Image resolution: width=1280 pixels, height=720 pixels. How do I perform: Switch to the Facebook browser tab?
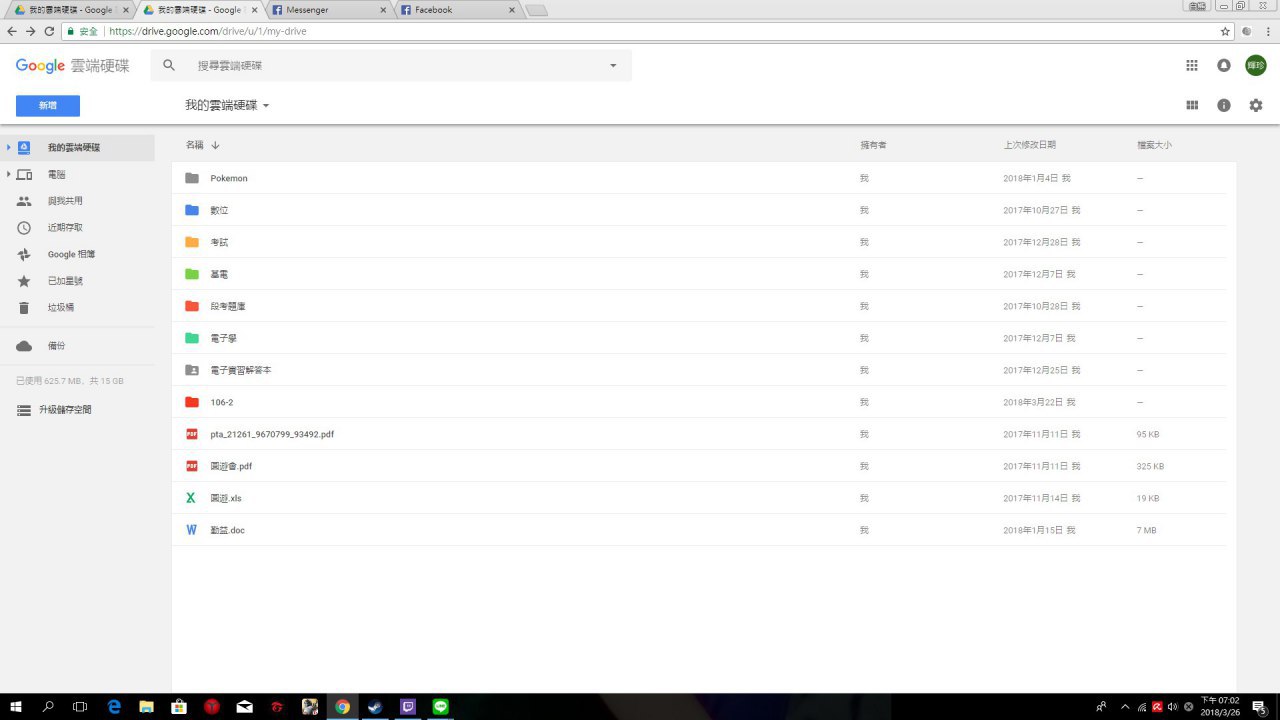tap(456, 10)
